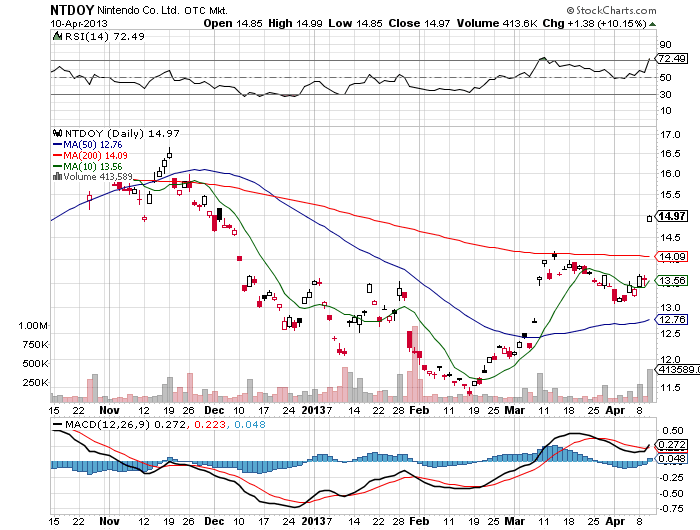
Task: Click the StockCharts.com copyright text
Action: pyautogui.click(x=611, y=10)
